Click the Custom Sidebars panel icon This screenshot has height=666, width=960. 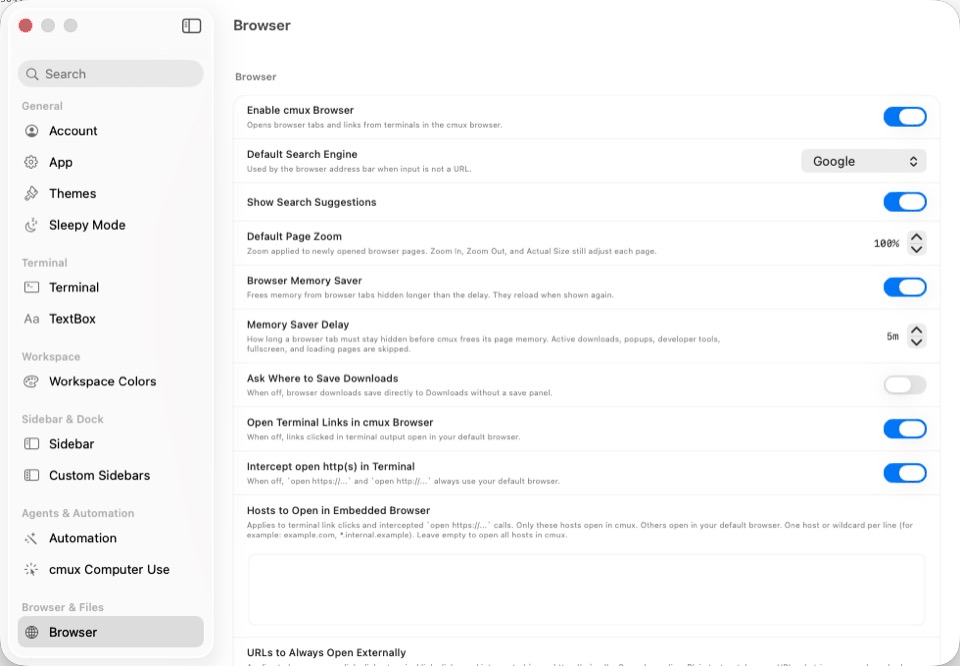point(31,475)
